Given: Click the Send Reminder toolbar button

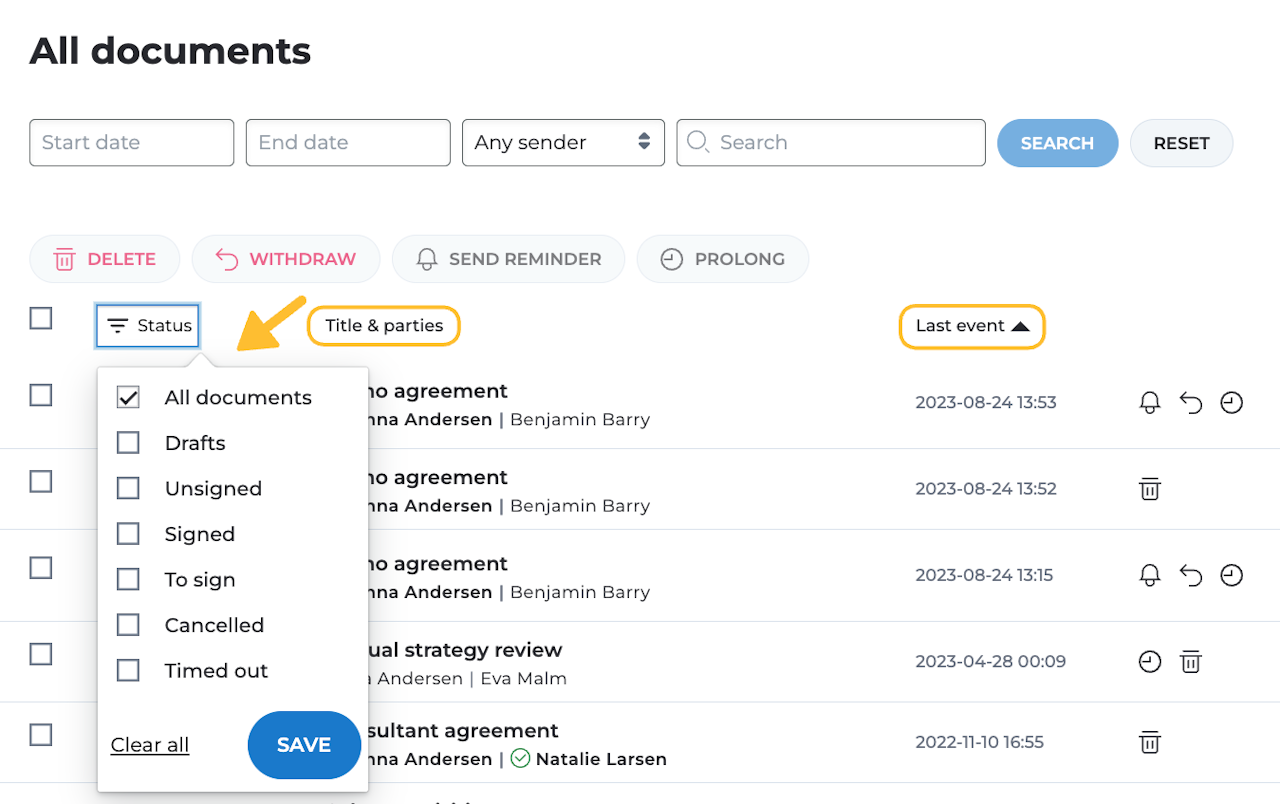Looking at the screenshot, I should 508,259.
